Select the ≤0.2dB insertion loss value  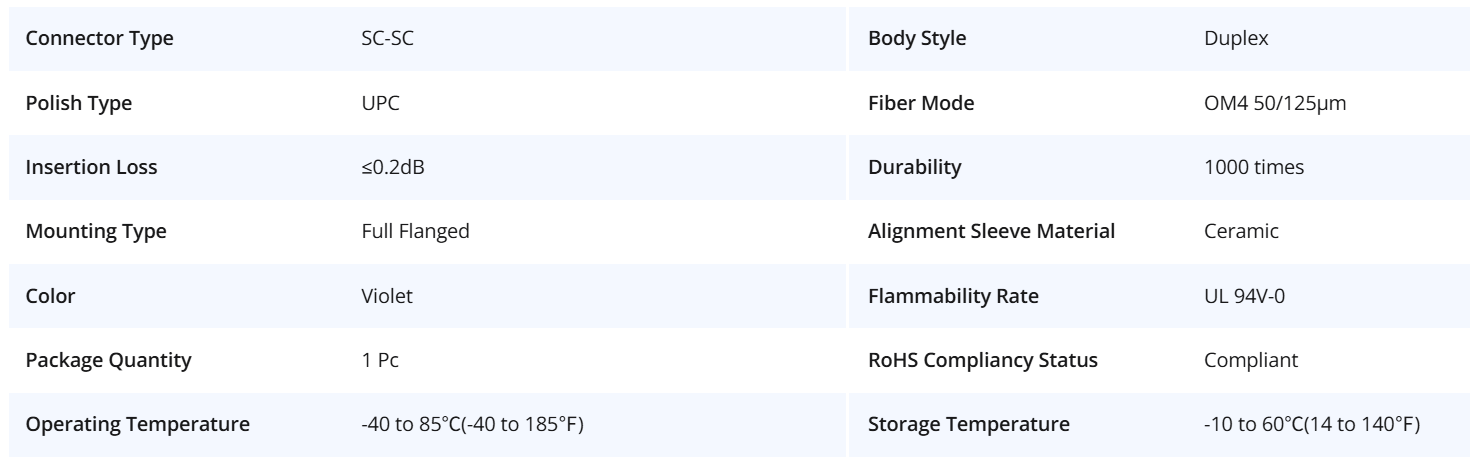click(x=391, y=167)
